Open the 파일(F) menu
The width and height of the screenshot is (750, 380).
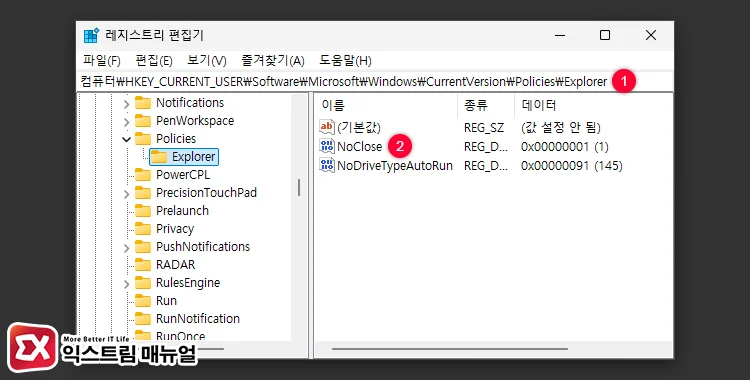(x=102, y=61)
